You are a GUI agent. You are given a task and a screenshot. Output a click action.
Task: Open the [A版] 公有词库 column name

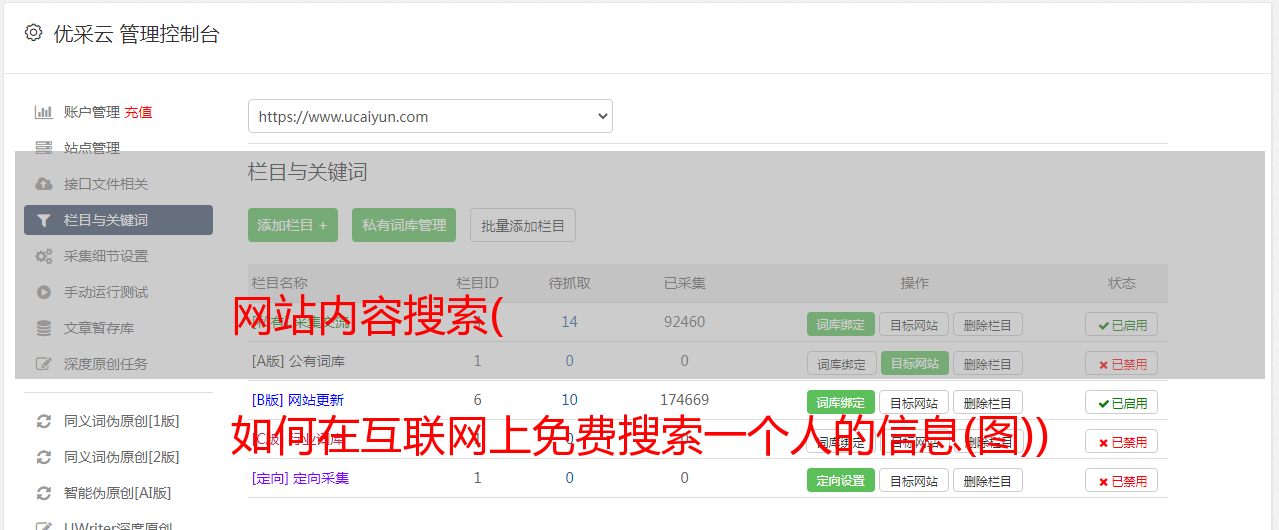298,360
